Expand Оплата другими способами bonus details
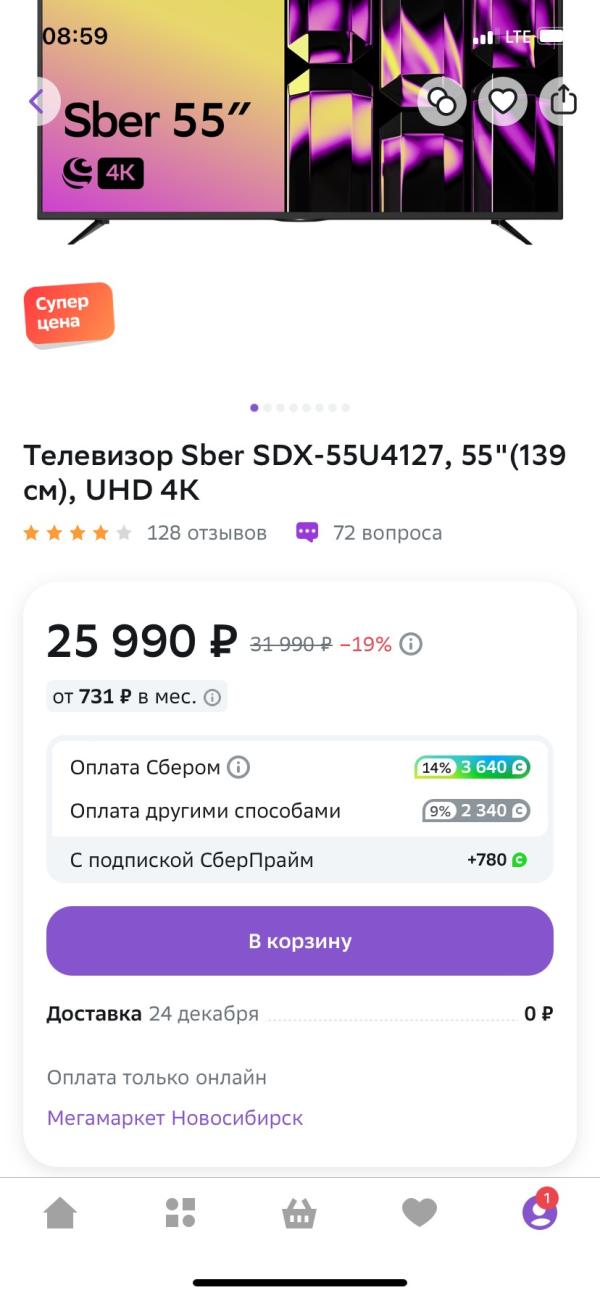The height and width of the screenshot is (1297, 600). (300, 811)
